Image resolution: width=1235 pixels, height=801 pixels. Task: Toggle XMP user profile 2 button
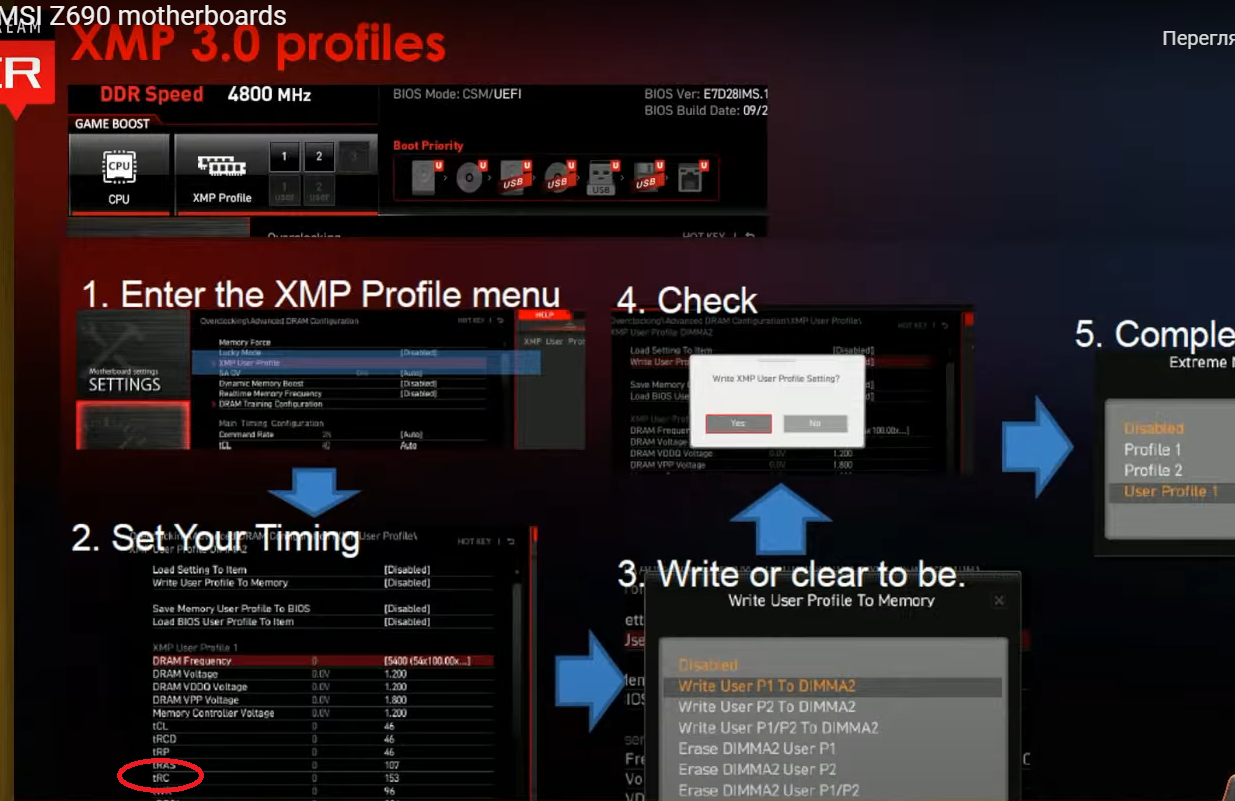pyautogui.click(x=319, y=192)
